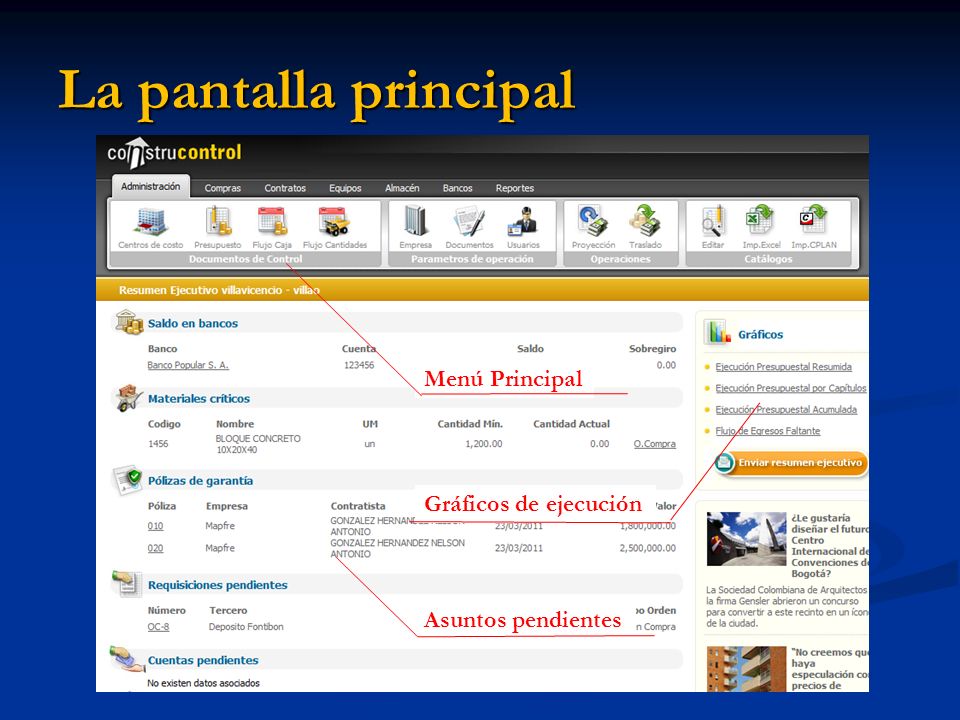Click the Cuentas pendientes heading
Viewport: 960px width, 720px height.
[x=203, y=660]
